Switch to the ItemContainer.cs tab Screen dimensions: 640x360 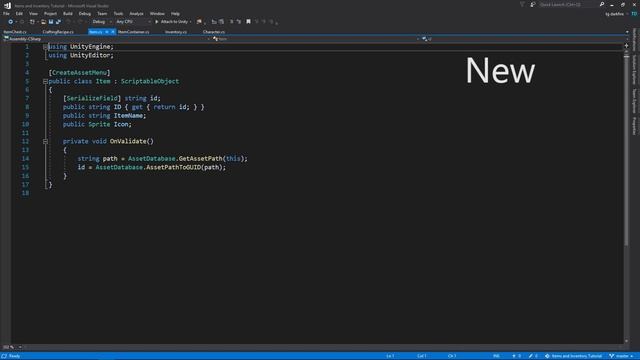click(x=133, y=32)
